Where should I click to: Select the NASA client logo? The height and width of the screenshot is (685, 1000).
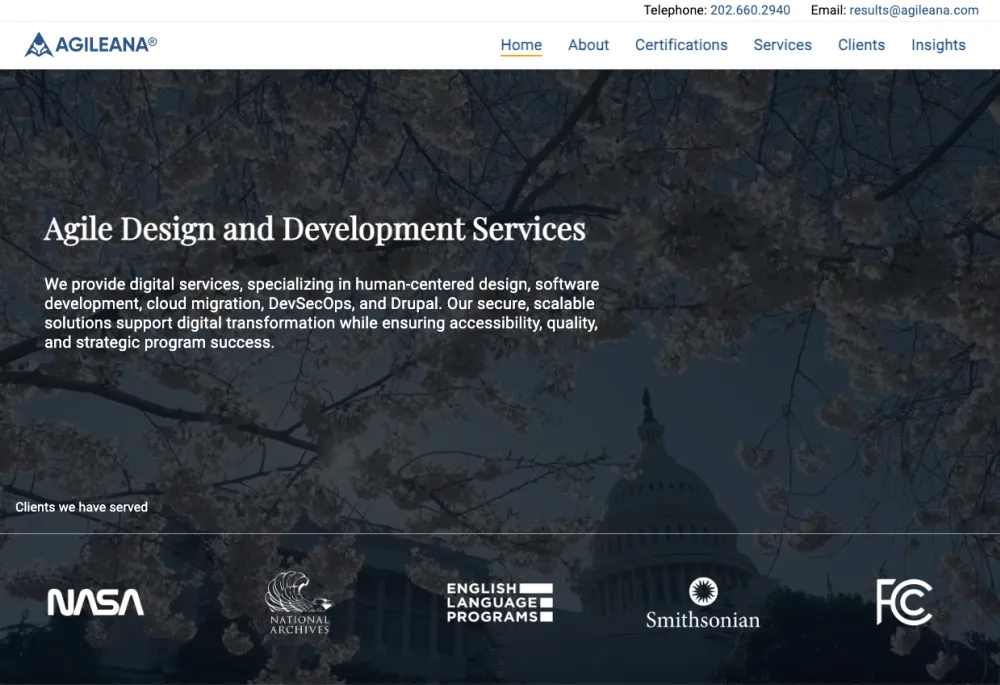click(x=95, y=601)
